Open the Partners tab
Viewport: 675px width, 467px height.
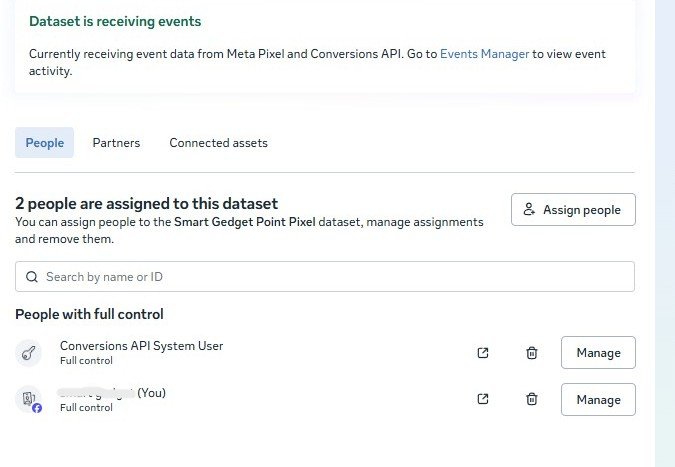(x=116, y=143)
